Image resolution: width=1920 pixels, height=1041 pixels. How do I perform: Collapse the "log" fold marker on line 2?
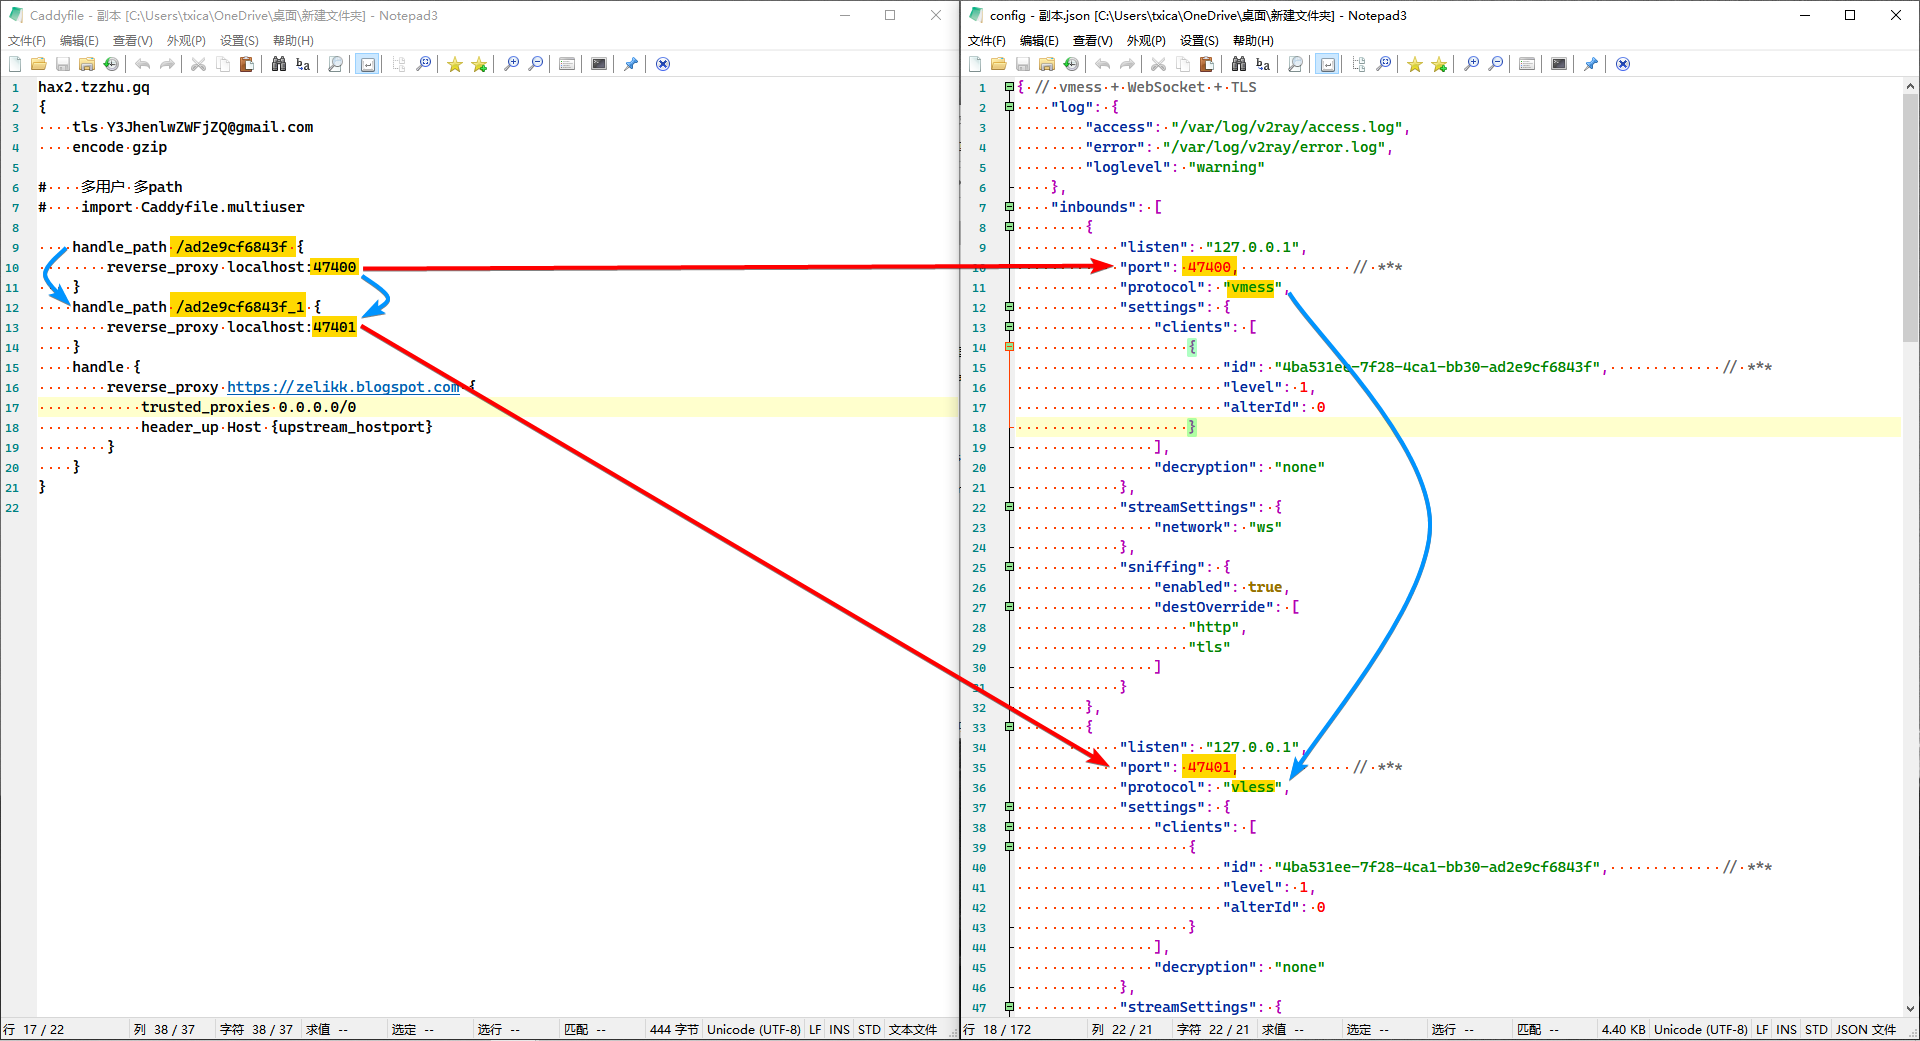pyautogui.click(x=1009, y=107)
